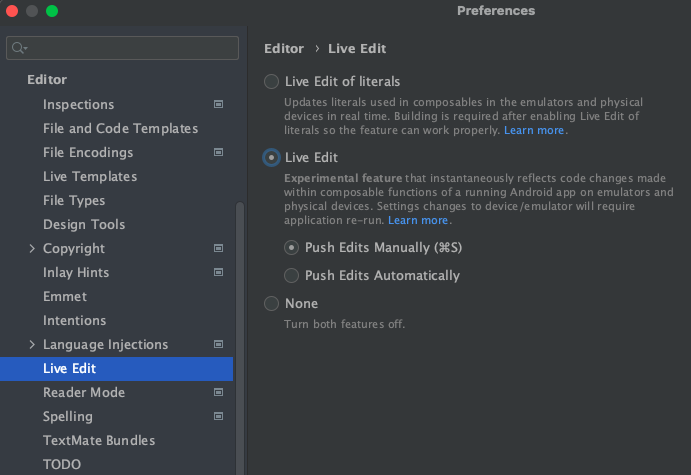Click project-level icon beside Inlay Hints
The image size is (691, 475).
(x=219, y=272)
